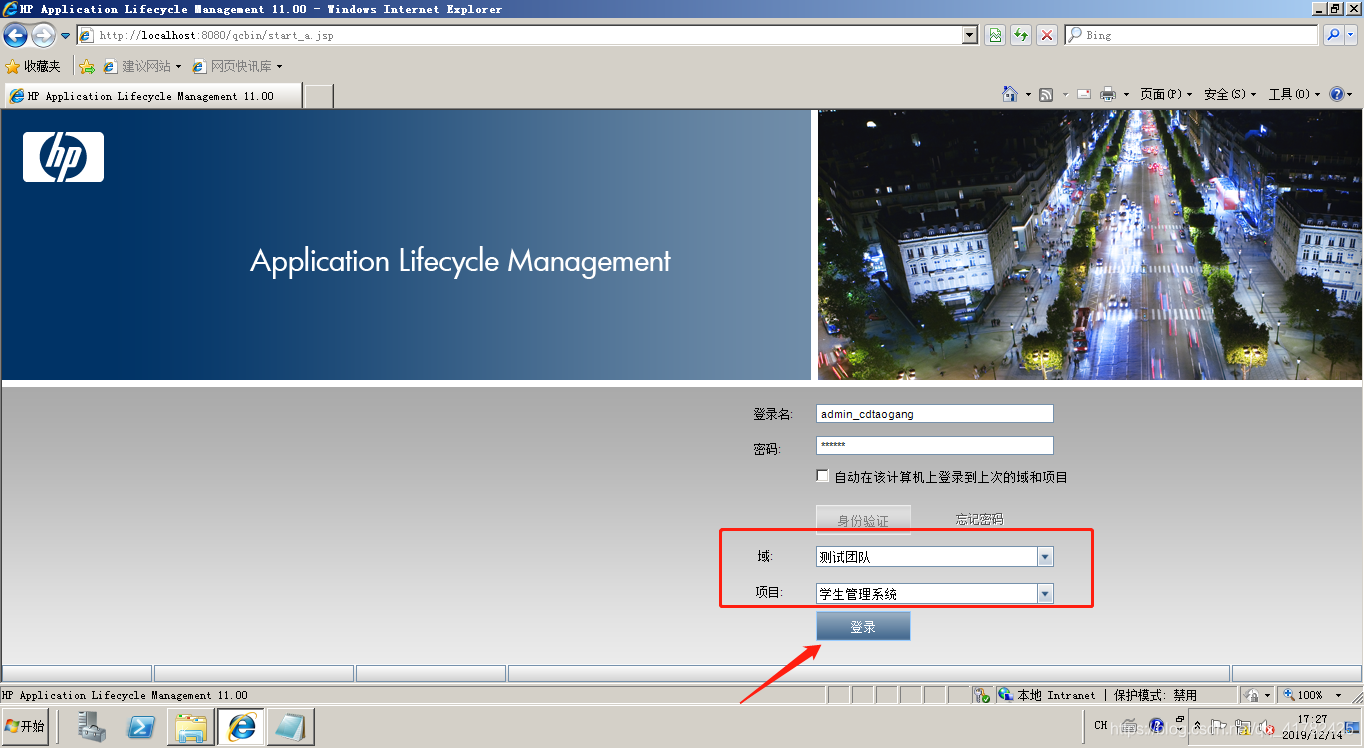Click the 忘记密码 forgot password link

point(979,520)
